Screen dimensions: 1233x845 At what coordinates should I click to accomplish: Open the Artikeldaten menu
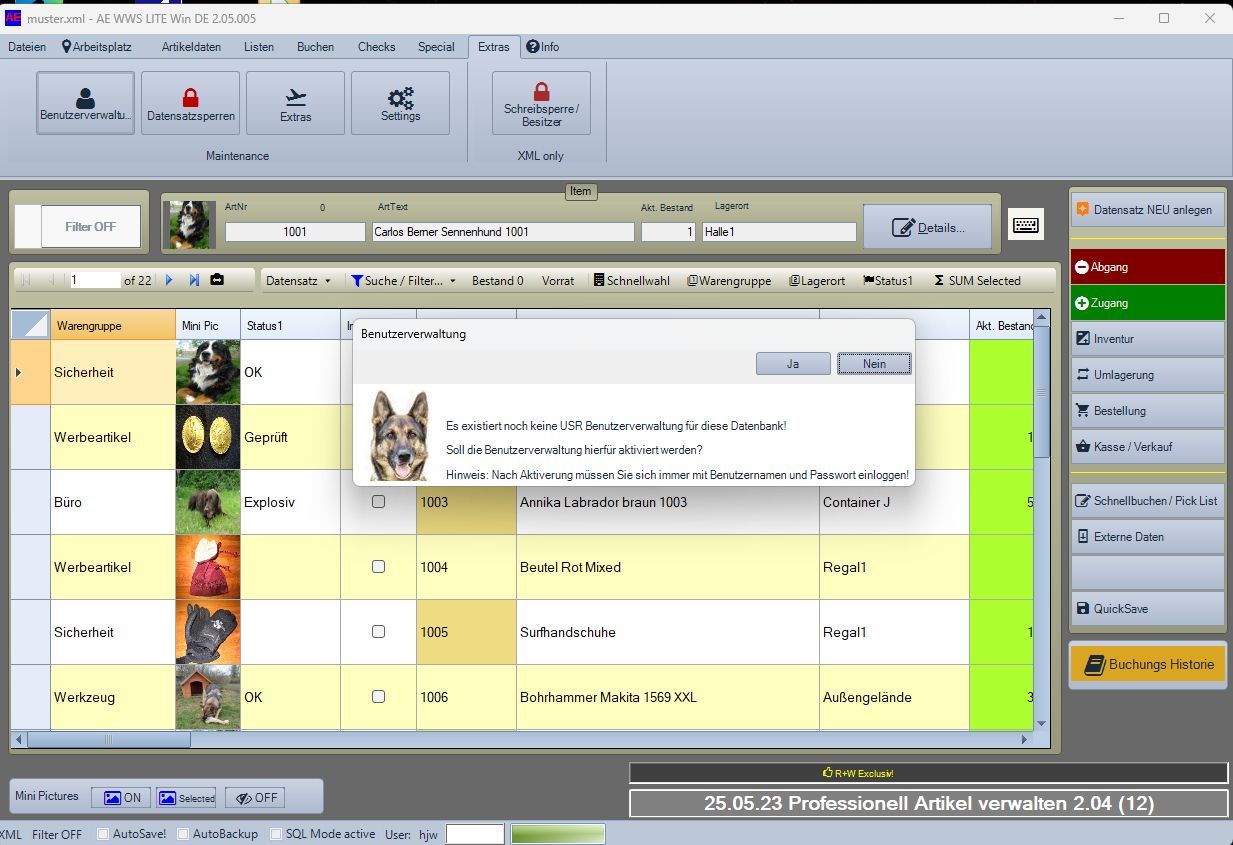191,47
